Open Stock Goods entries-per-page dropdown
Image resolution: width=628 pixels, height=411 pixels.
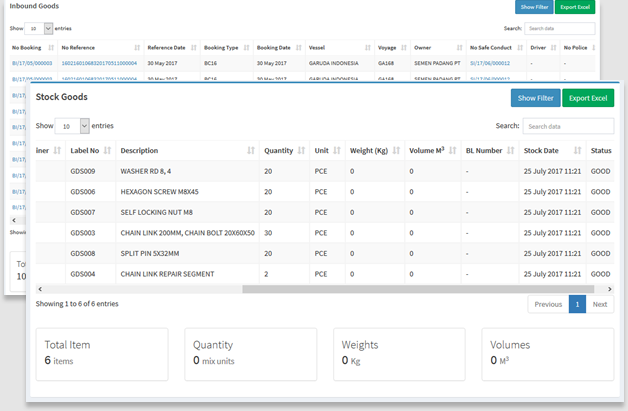click(72, 126)
